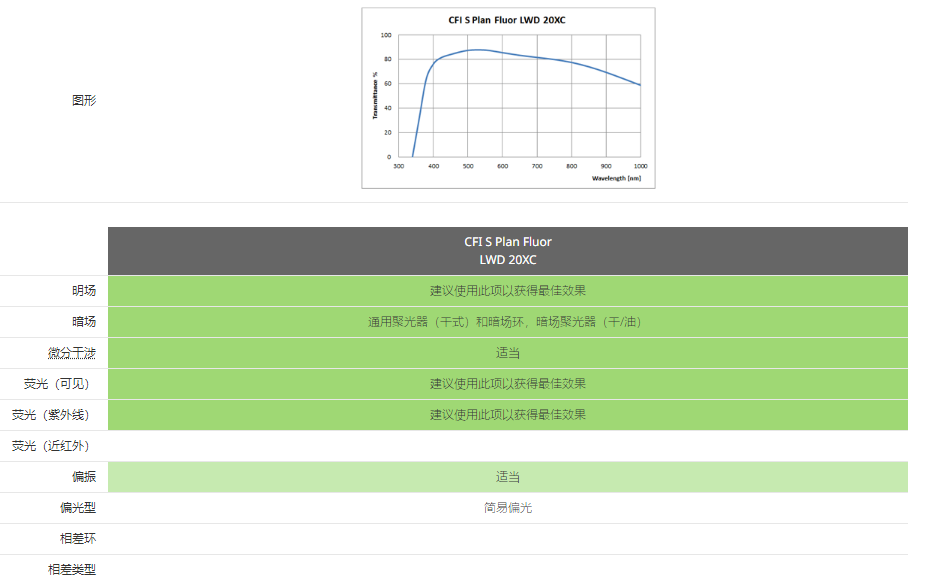Click the recommendation cell in 荧光（可见）row
The height and width of the screenshot is (583, 926).
pyautogui.click(x=508, y=384)
